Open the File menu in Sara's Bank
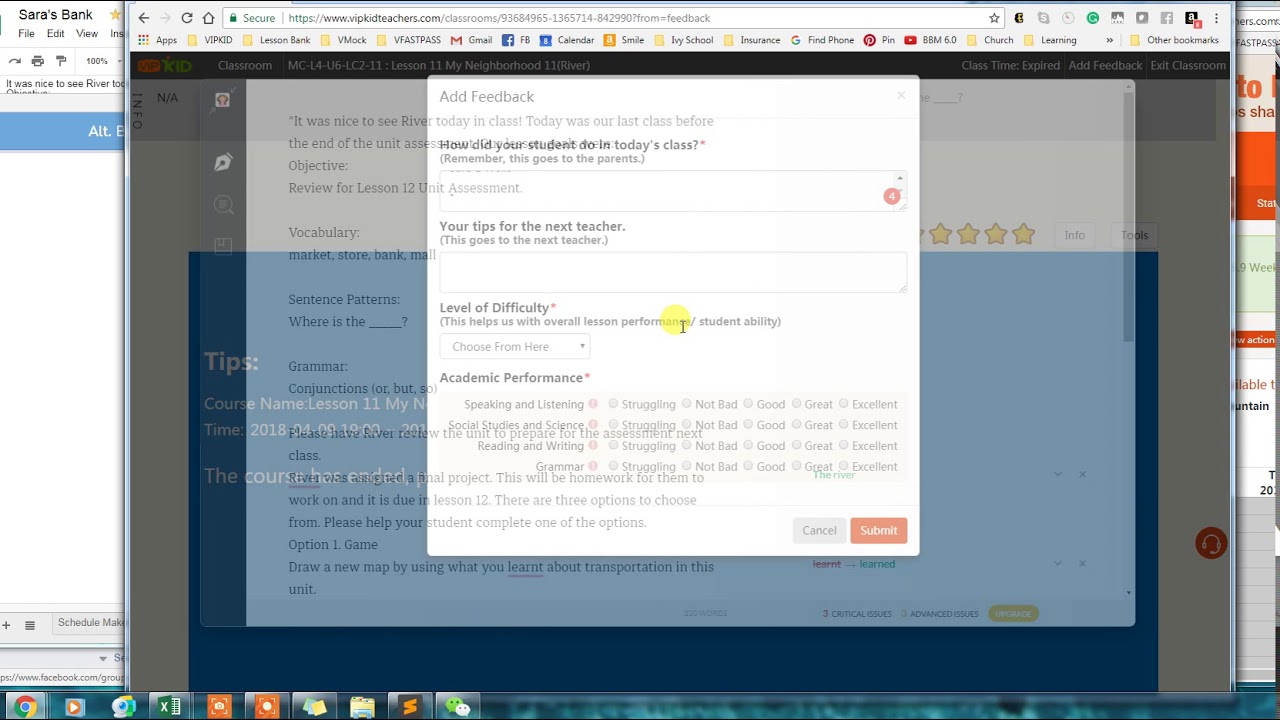Viewport: 1280px width, 720px height. point(27,34)
